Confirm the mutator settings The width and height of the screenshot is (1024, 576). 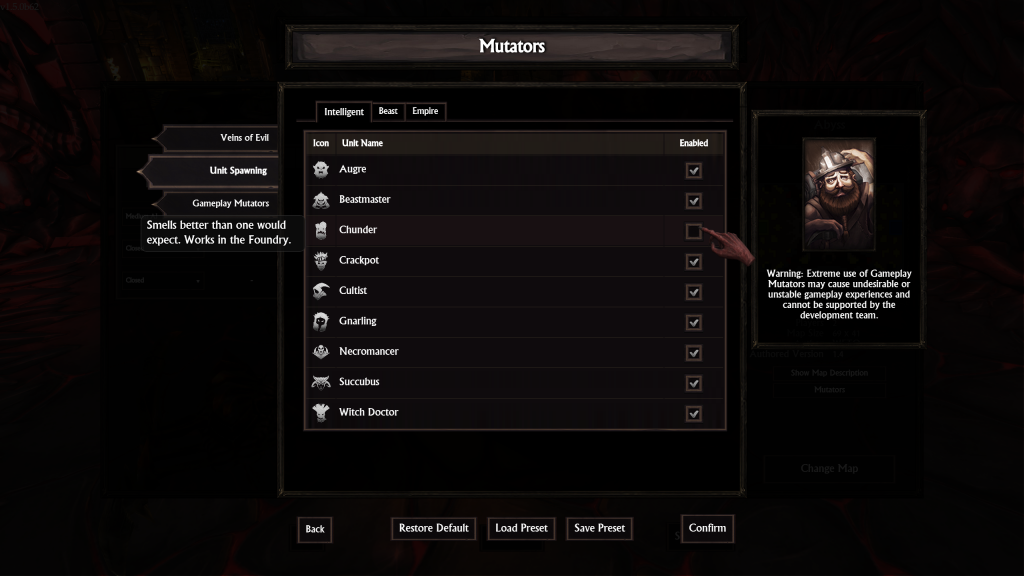click(x=707, y=528)
